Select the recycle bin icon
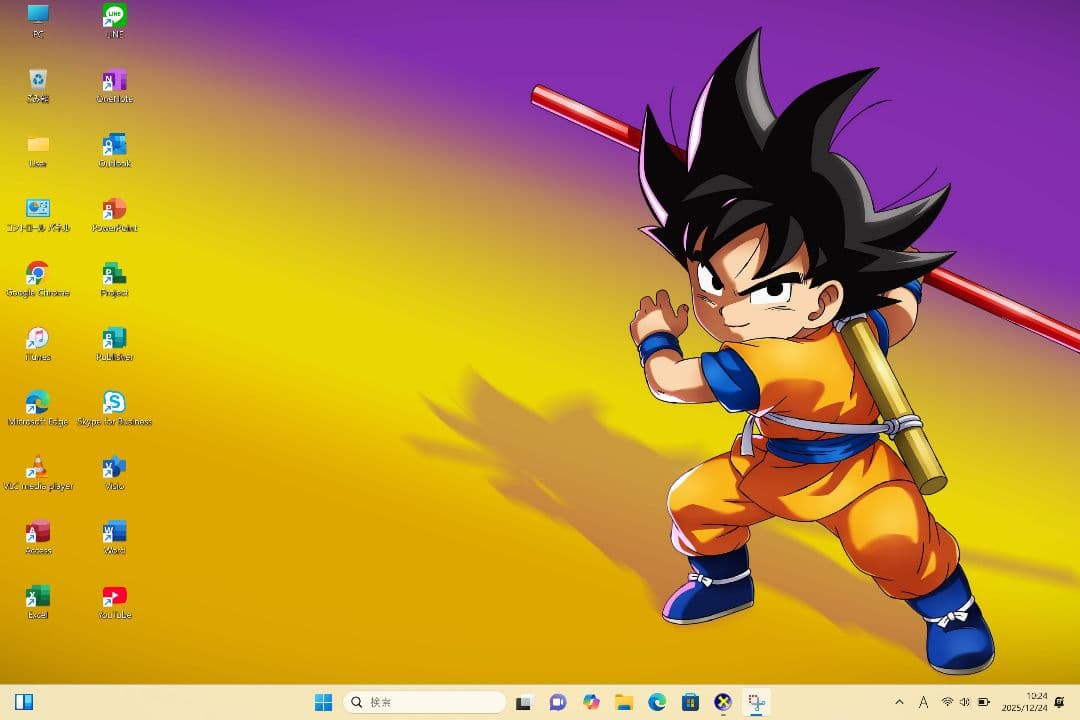Image resolution: width=1080 pixels, height=720 pixels. coord(38,80)
